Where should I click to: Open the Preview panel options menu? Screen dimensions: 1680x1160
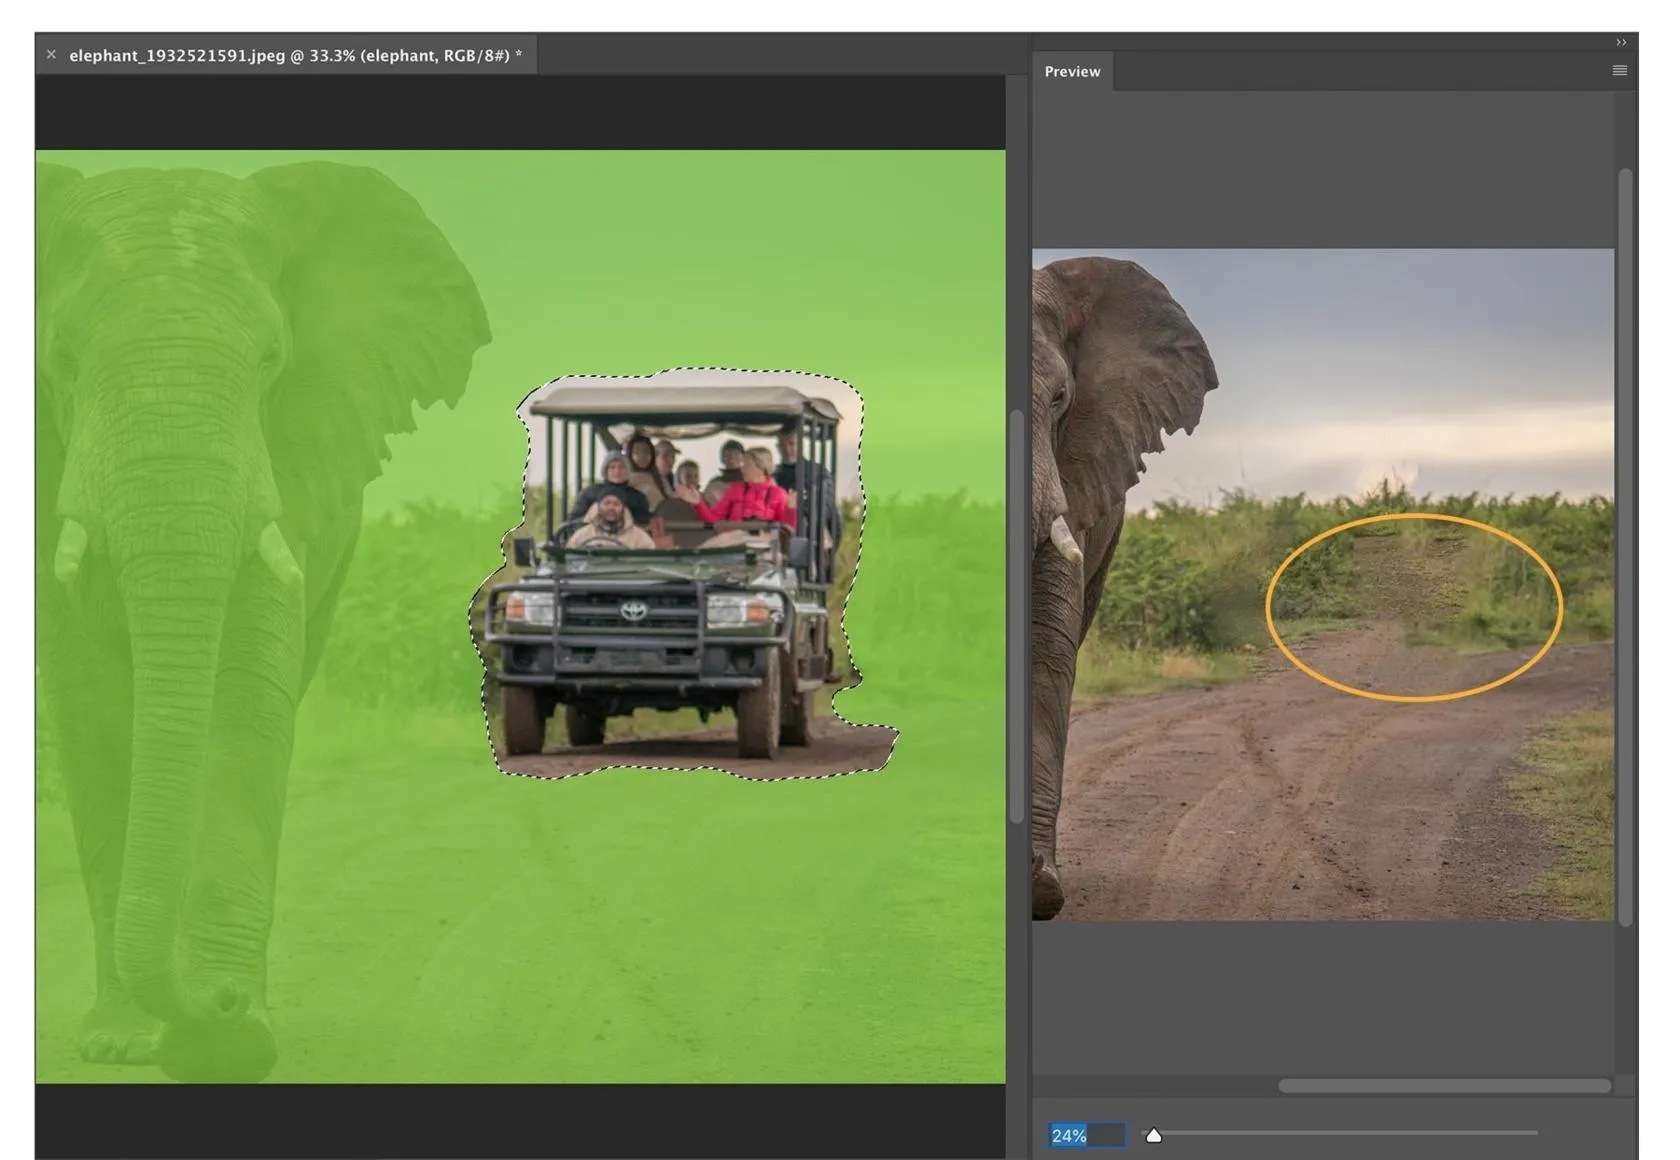click(x=1619, y=71)
